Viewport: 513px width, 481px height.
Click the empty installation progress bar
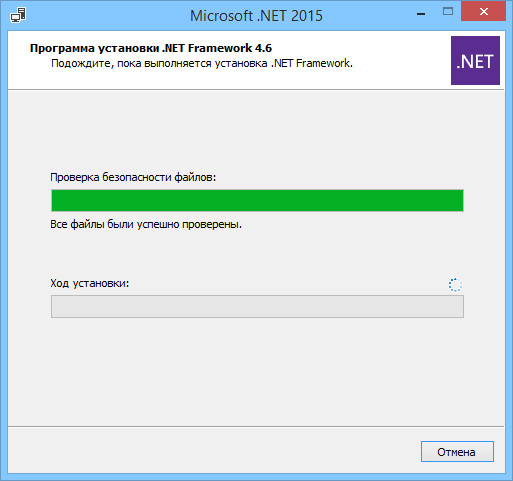(257, 306)
